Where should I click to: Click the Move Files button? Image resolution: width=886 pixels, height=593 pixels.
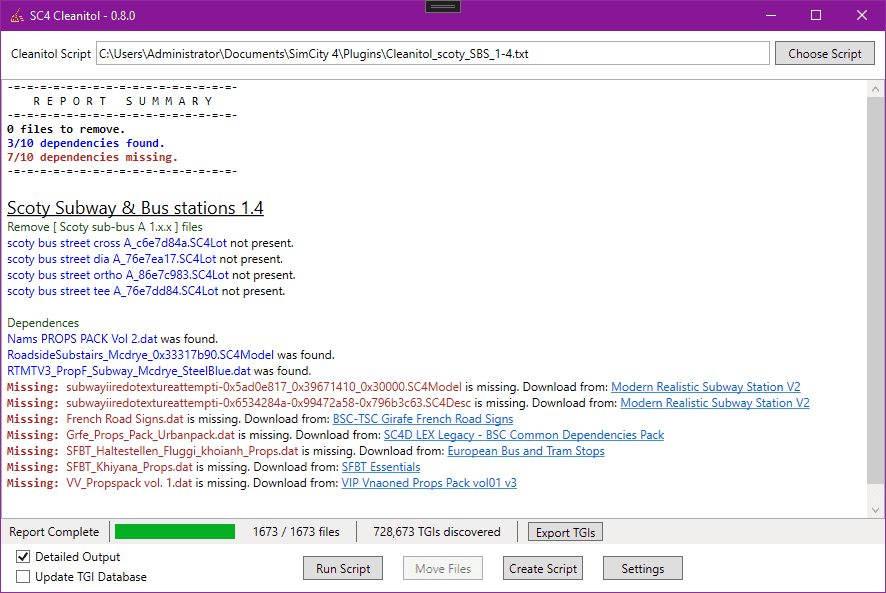tap(443, 569)
